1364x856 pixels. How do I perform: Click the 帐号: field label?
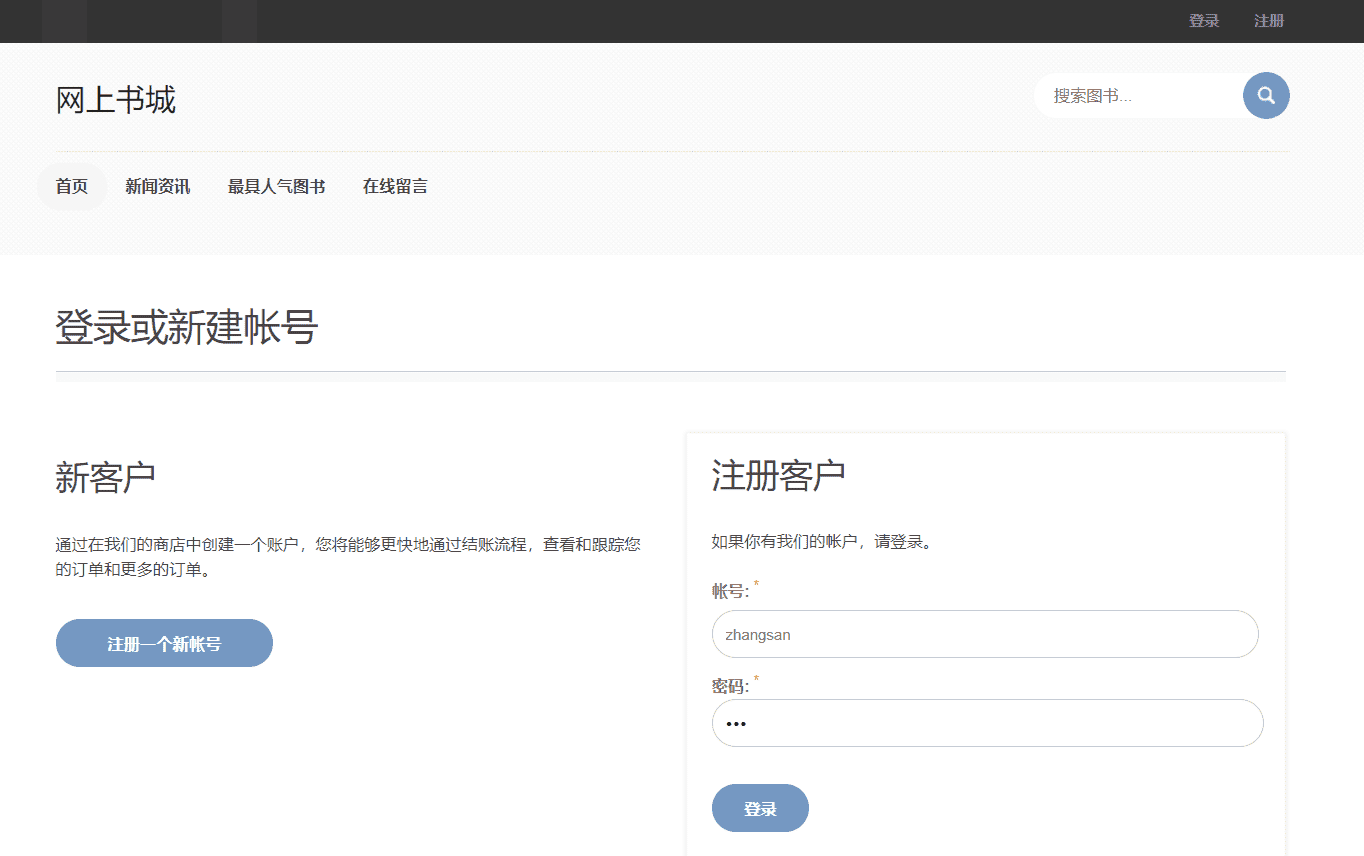pyautogui.click(x=731, y=591)
